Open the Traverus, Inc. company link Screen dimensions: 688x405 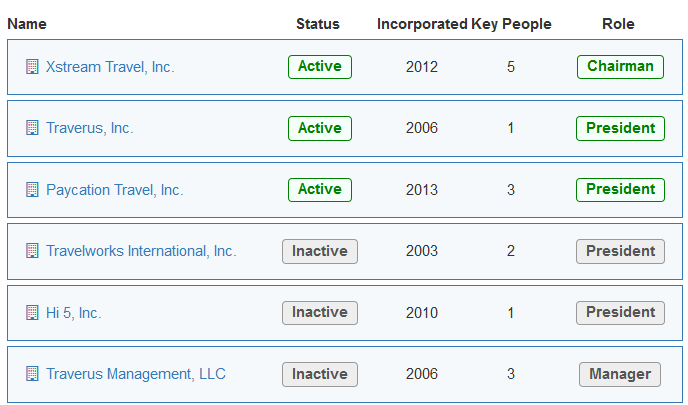pyautogui.click(x=90, y=128)
